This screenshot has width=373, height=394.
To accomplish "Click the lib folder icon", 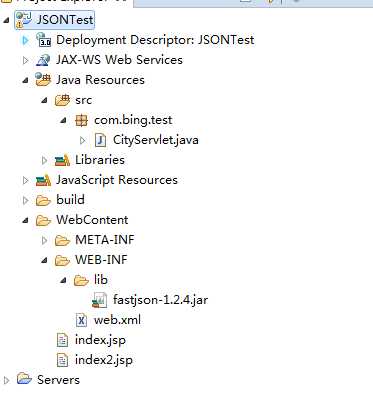I will (x=81, y=280).
